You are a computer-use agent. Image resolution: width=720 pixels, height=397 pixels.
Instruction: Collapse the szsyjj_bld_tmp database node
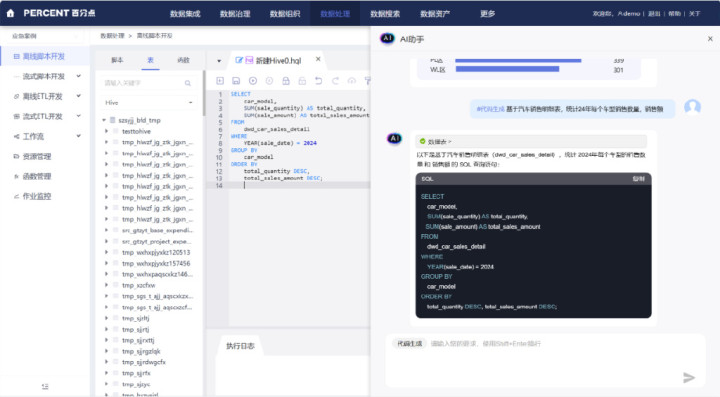pyautogui.click(x=104, y=120)
